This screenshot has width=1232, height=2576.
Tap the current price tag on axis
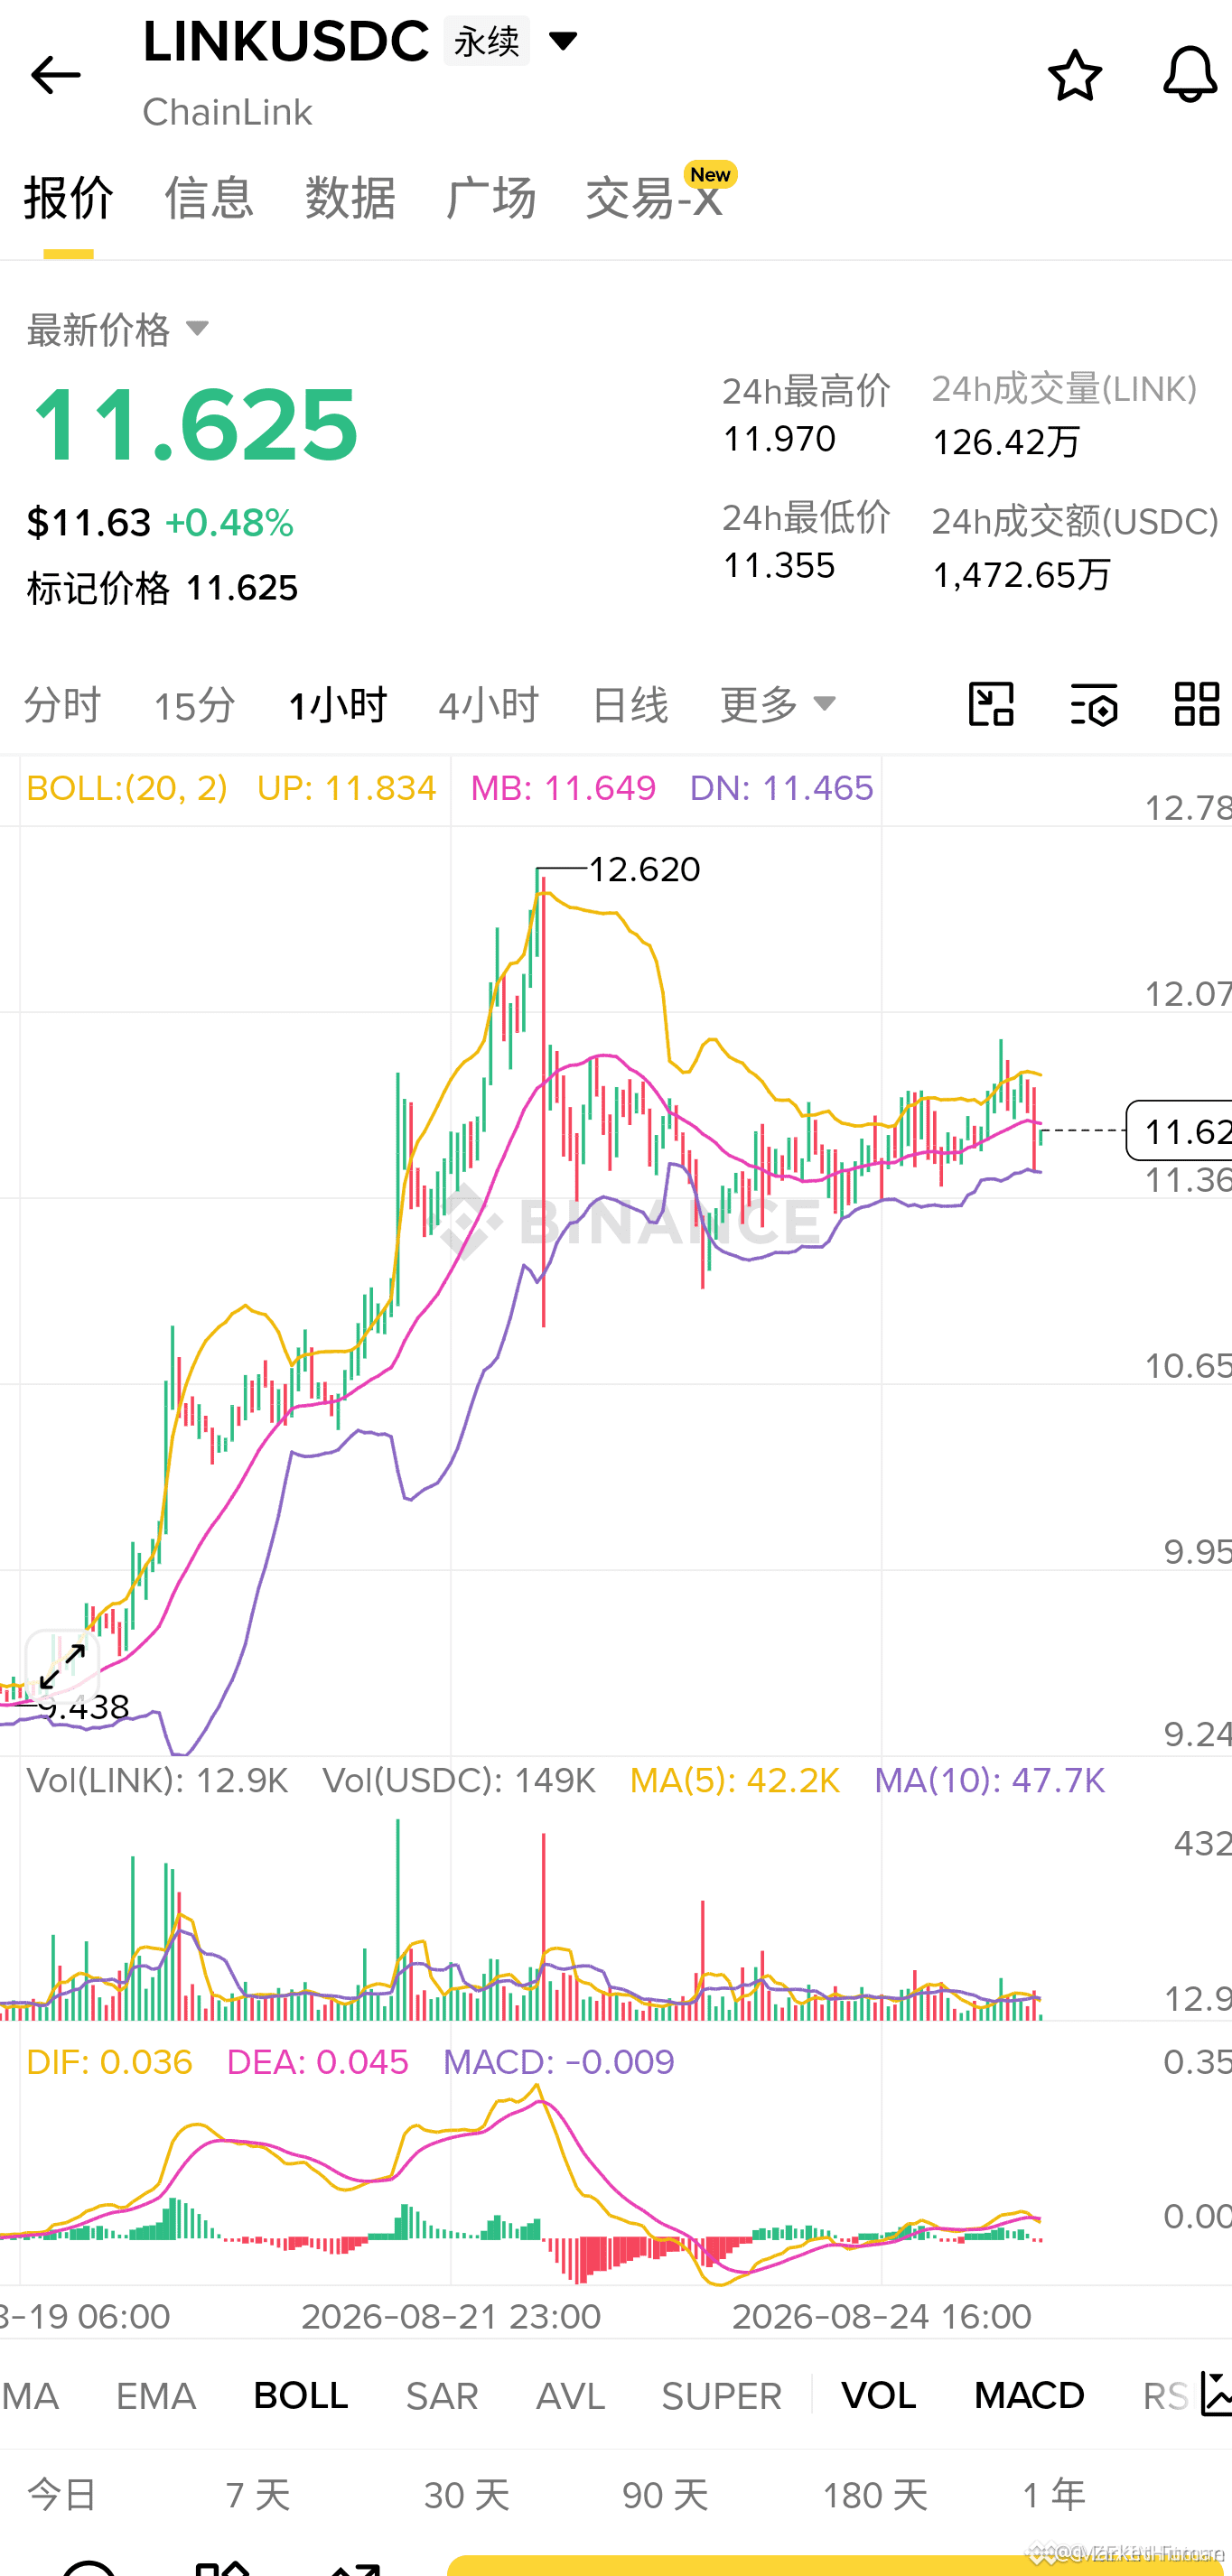tap(1180, 1131)
